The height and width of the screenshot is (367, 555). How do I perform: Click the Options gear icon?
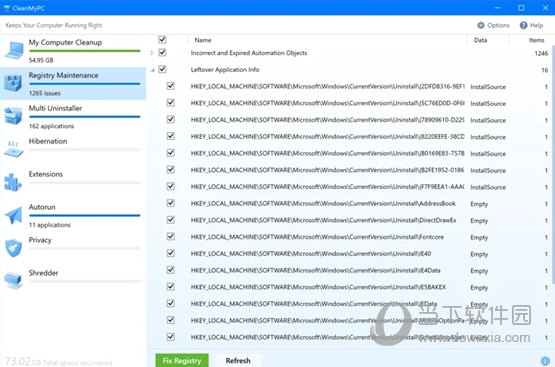tap(481, 25)
